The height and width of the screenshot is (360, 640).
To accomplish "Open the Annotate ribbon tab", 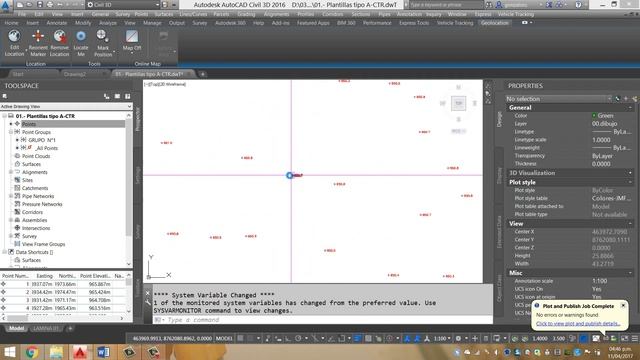I will point(57,23).
